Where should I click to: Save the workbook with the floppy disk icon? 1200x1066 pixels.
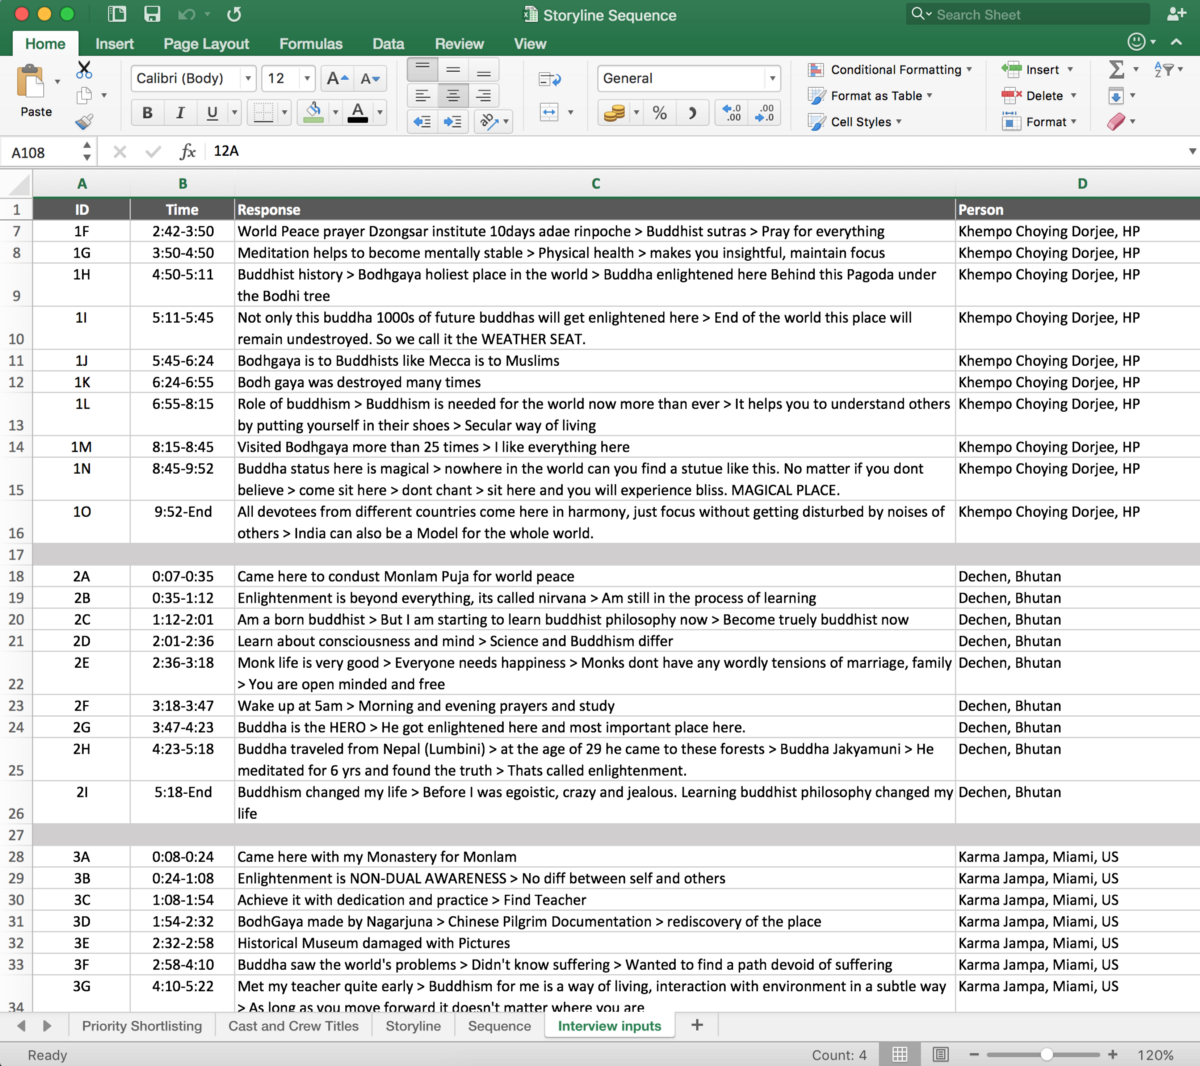152,15
